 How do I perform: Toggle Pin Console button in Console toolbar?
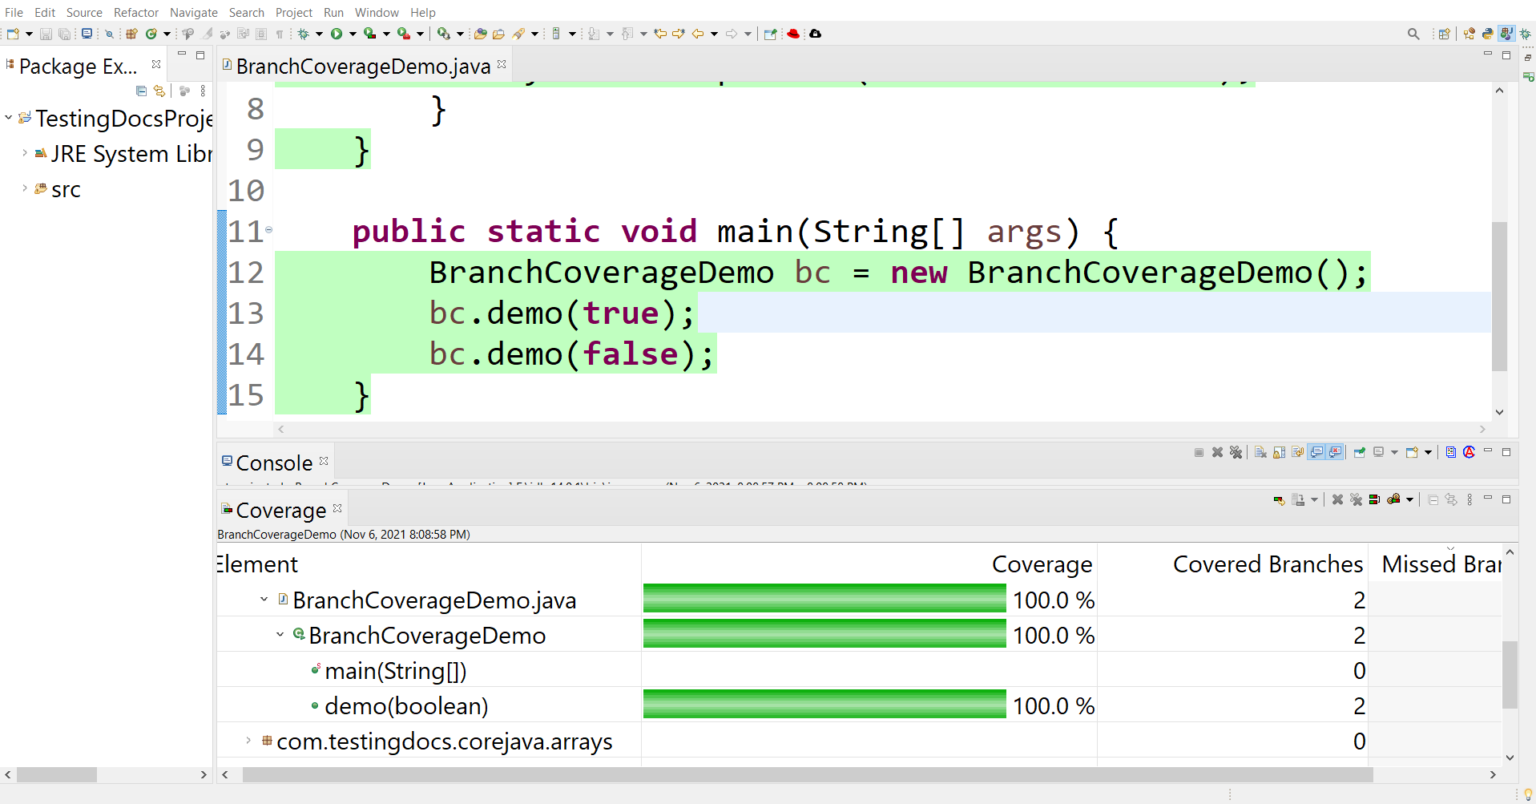click(1360, 452)
